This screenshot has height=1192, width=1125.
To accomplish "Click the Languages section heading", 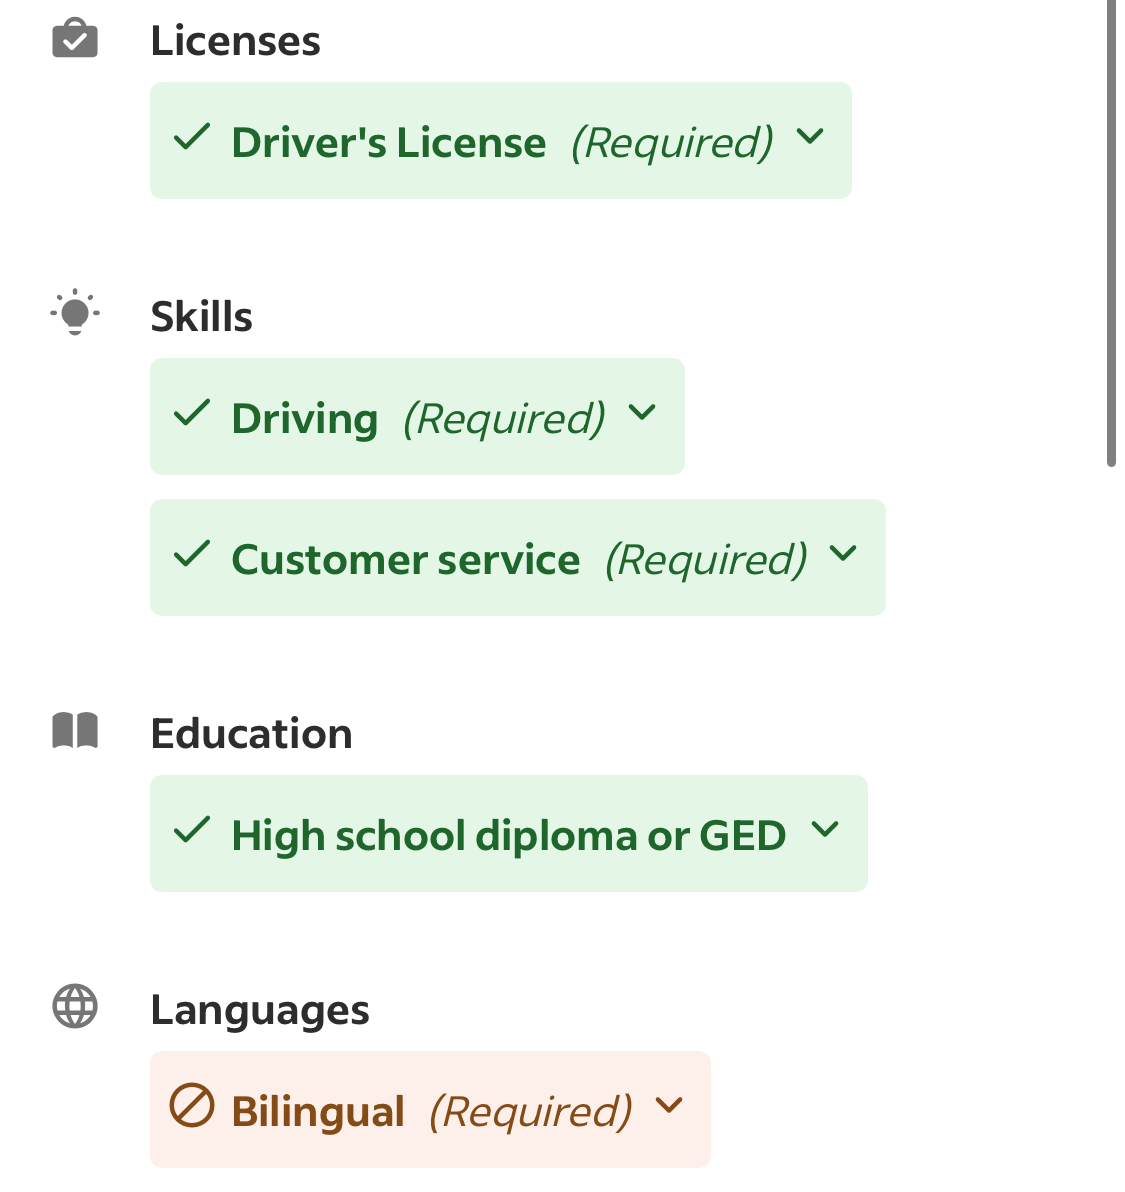I will (260, 1010).
